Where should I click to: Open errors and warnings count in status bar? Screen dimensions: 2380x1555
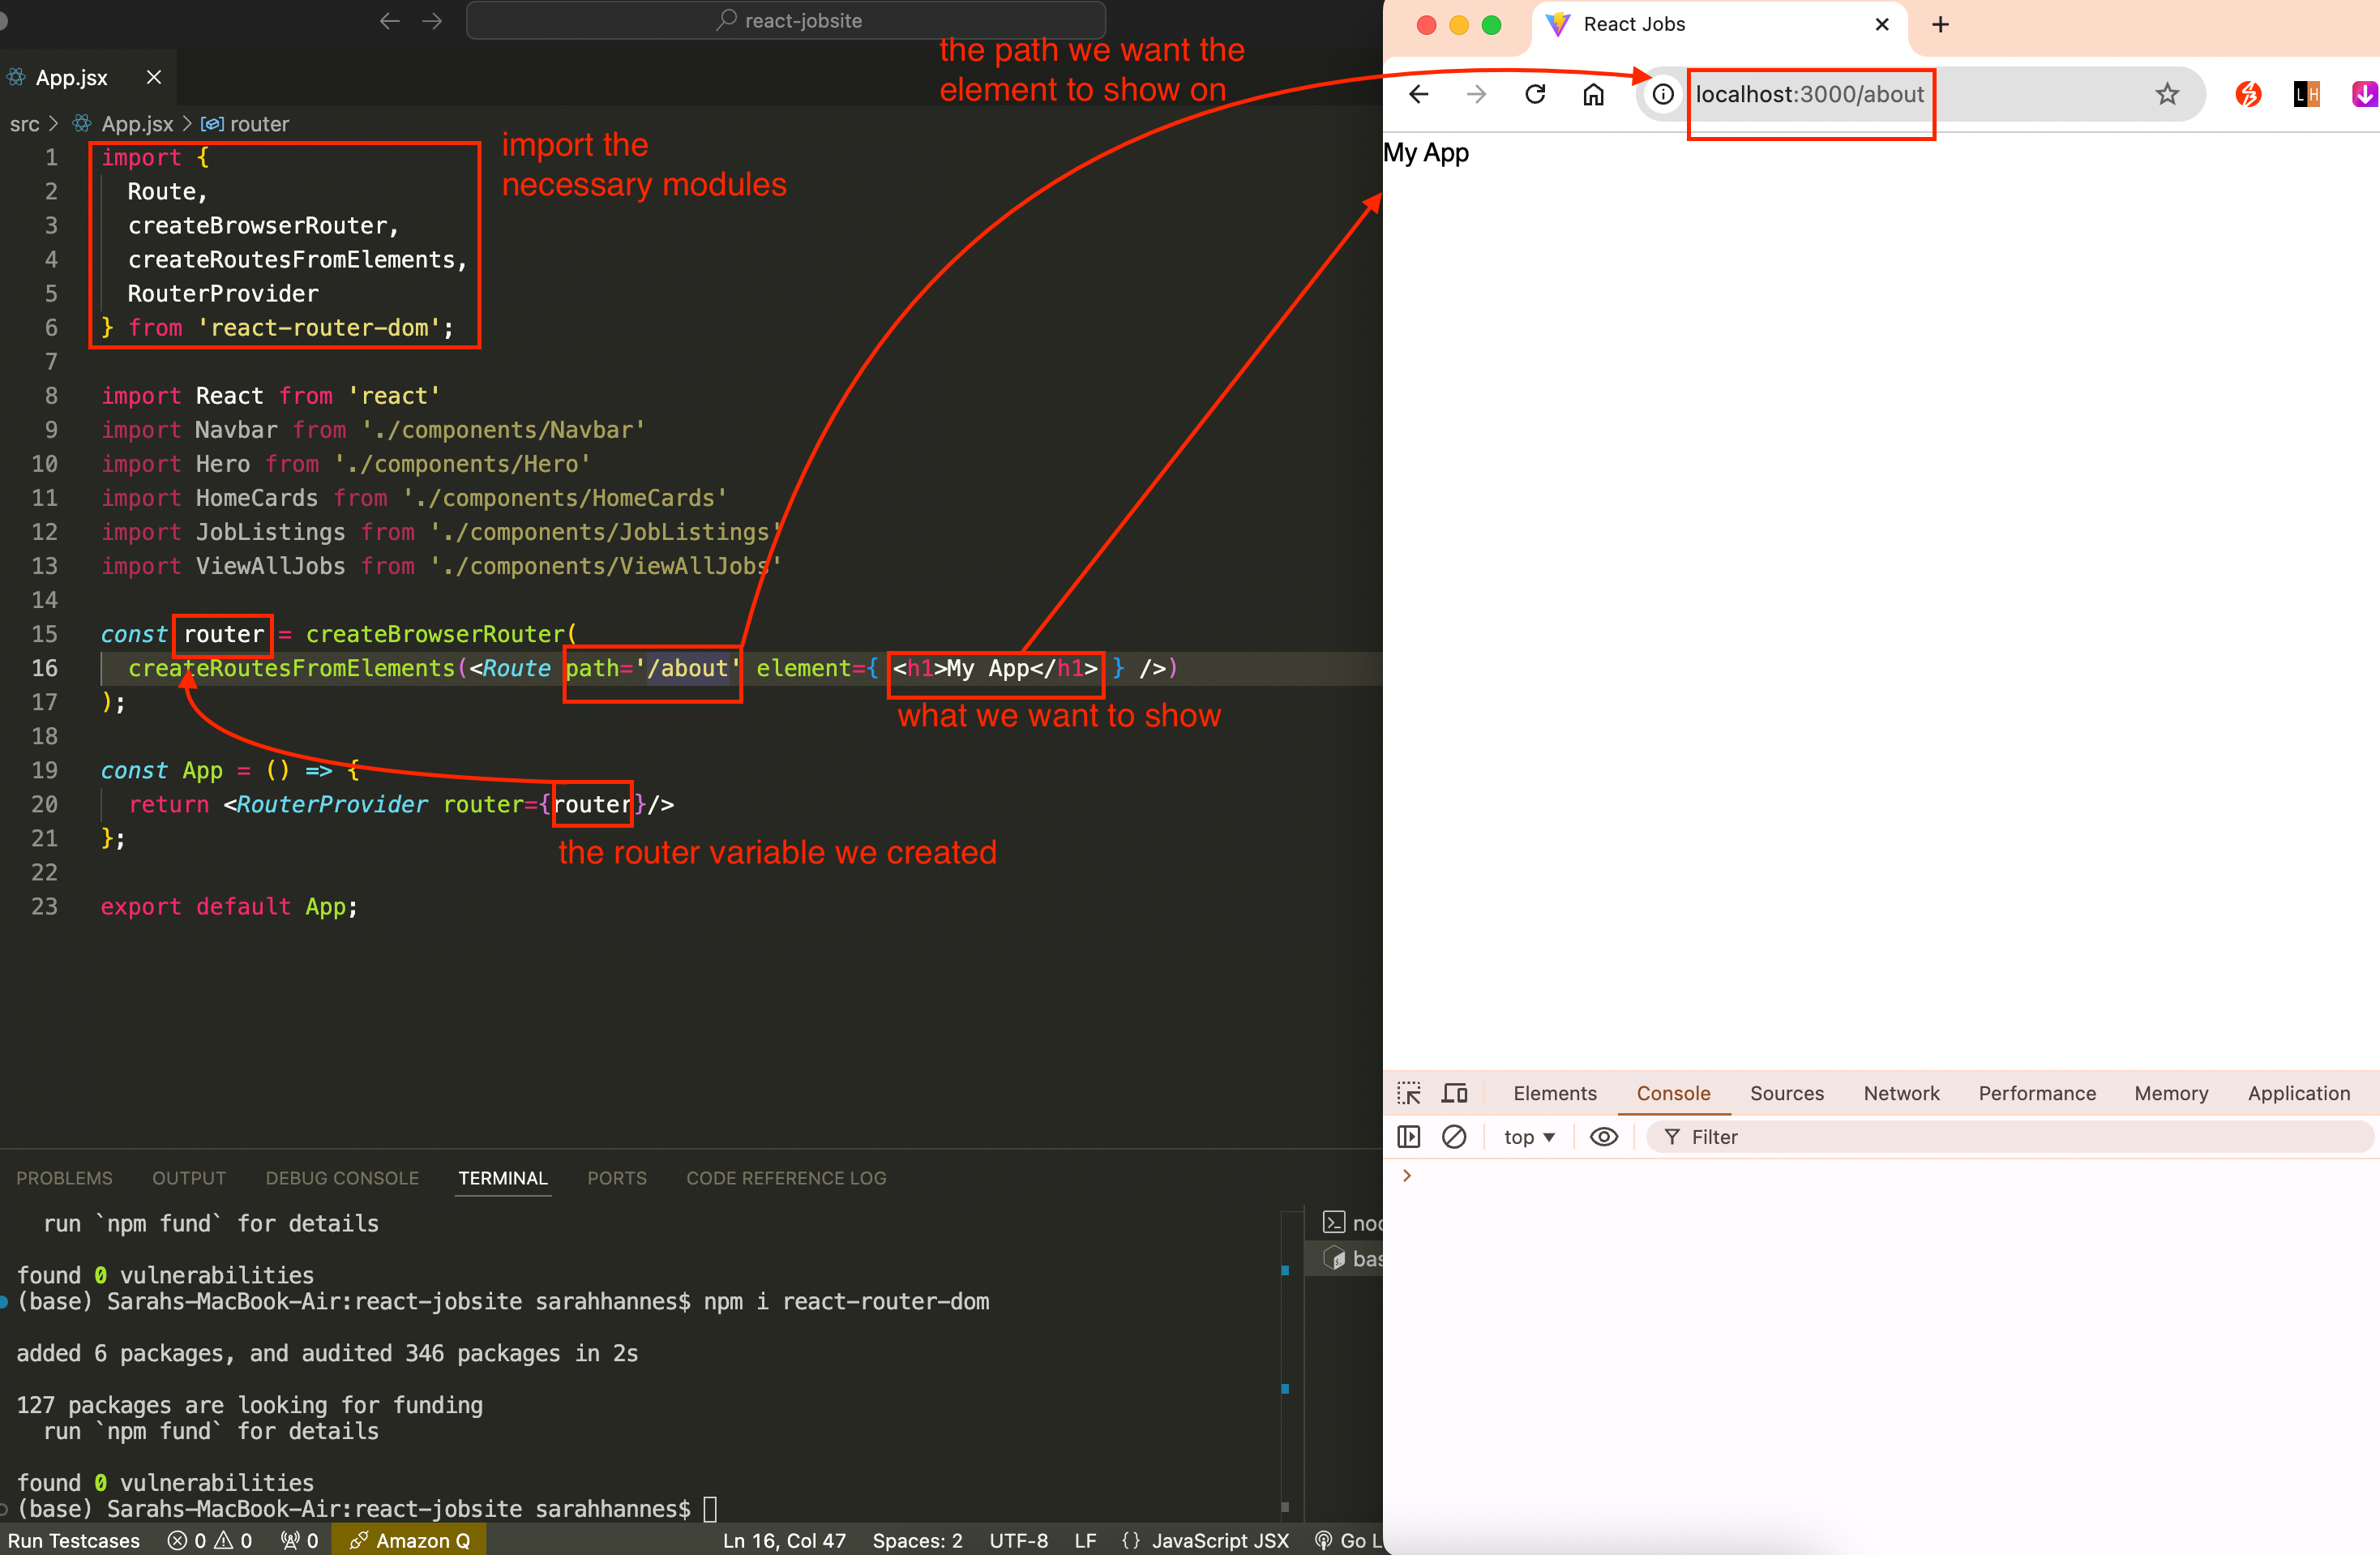(x=209, y=1540)
